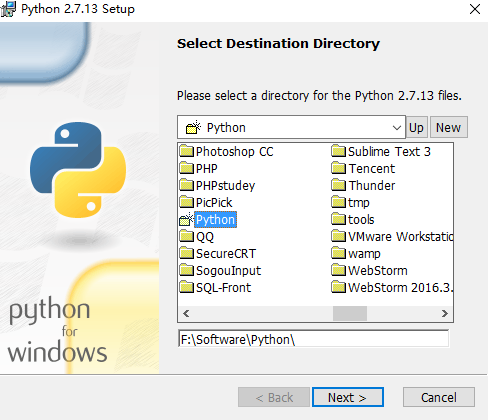488x420 pixels.
Task: Select the tmp folder name
Action: click(x=359, y=203)
